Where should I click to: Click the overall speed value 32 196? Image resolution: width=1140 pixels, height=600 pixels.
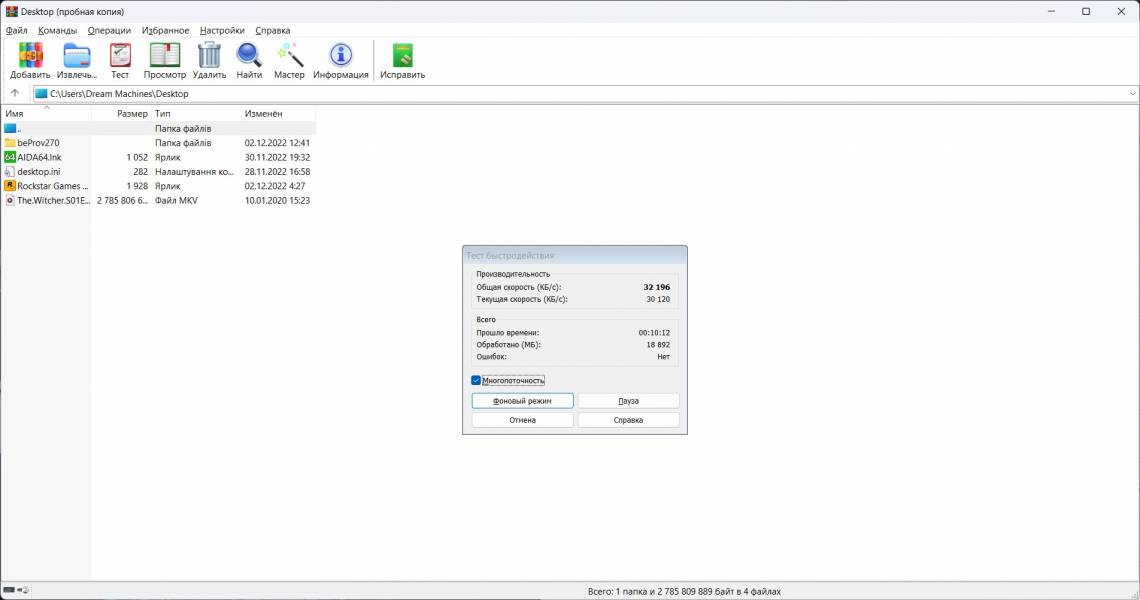[x=657, y=287]
